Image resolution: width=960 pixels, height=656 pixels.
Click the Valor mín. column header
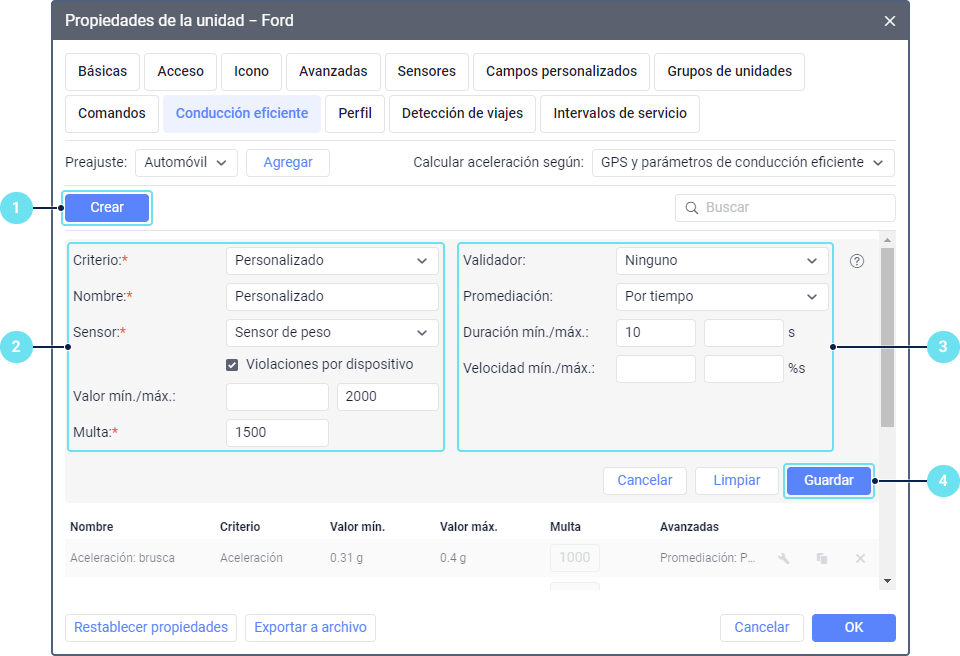[x=358, y=527]
